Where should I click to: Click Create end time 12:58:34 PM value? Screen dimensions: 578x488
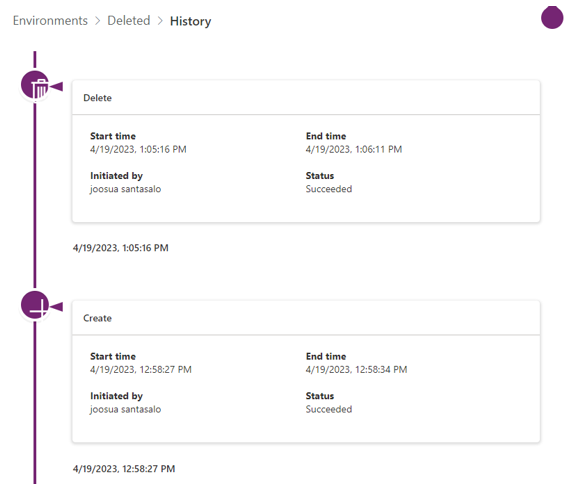(x=356, y=370)
